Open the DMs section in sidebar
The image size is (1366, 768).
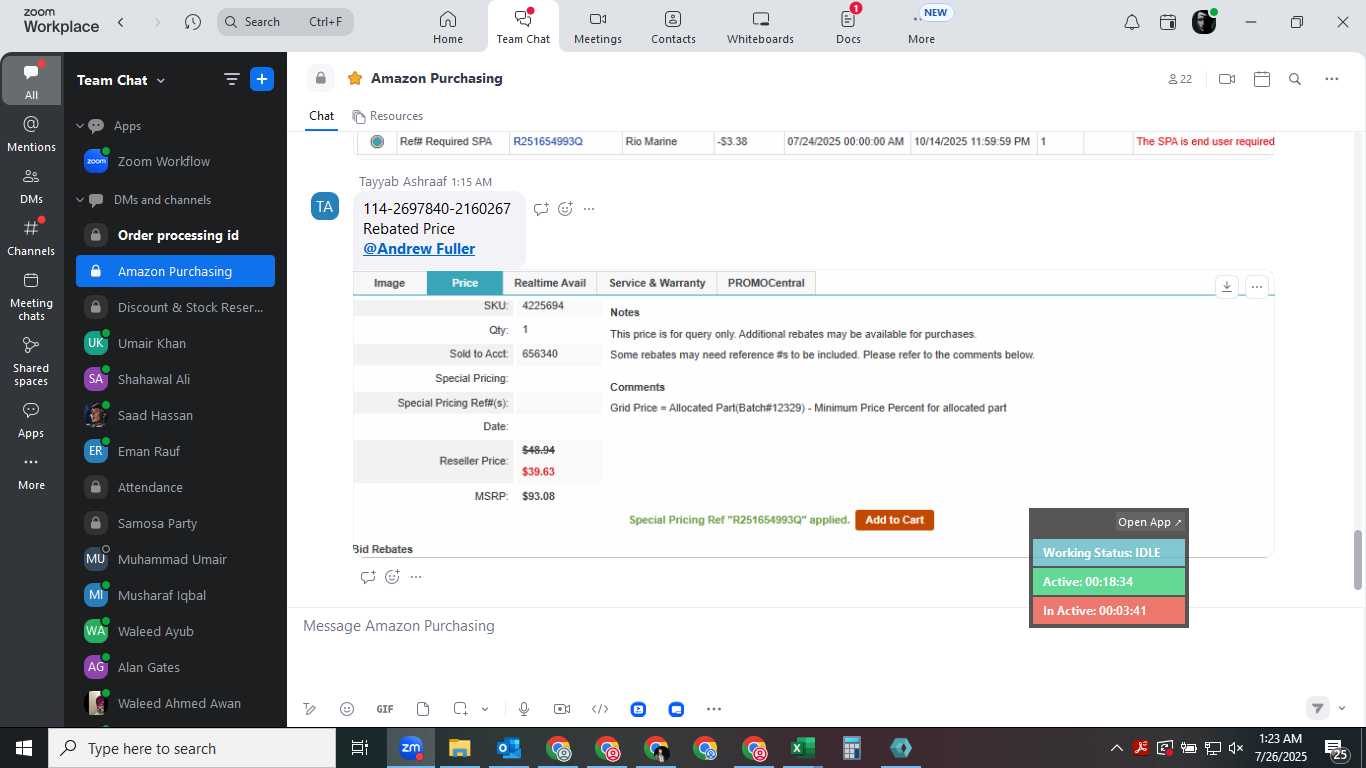coord(31,186)
